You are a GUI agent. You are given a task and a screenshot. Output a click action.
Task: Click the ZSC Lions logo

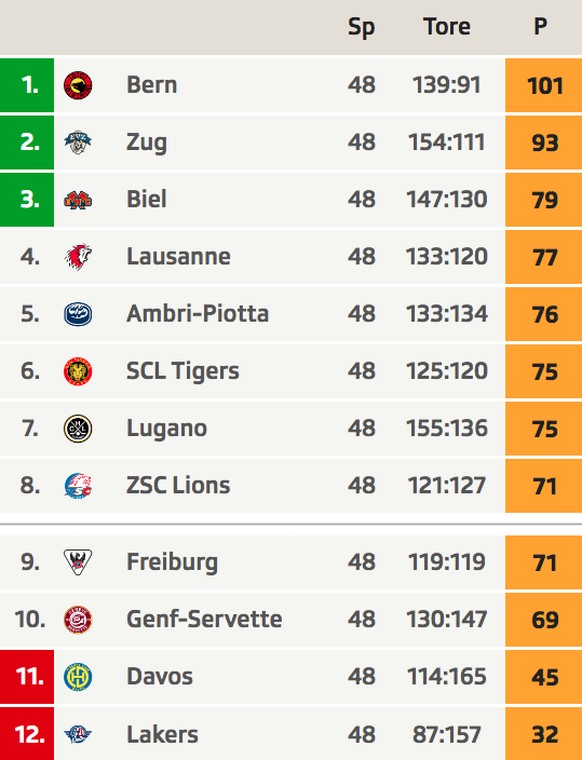pos(78,486)
